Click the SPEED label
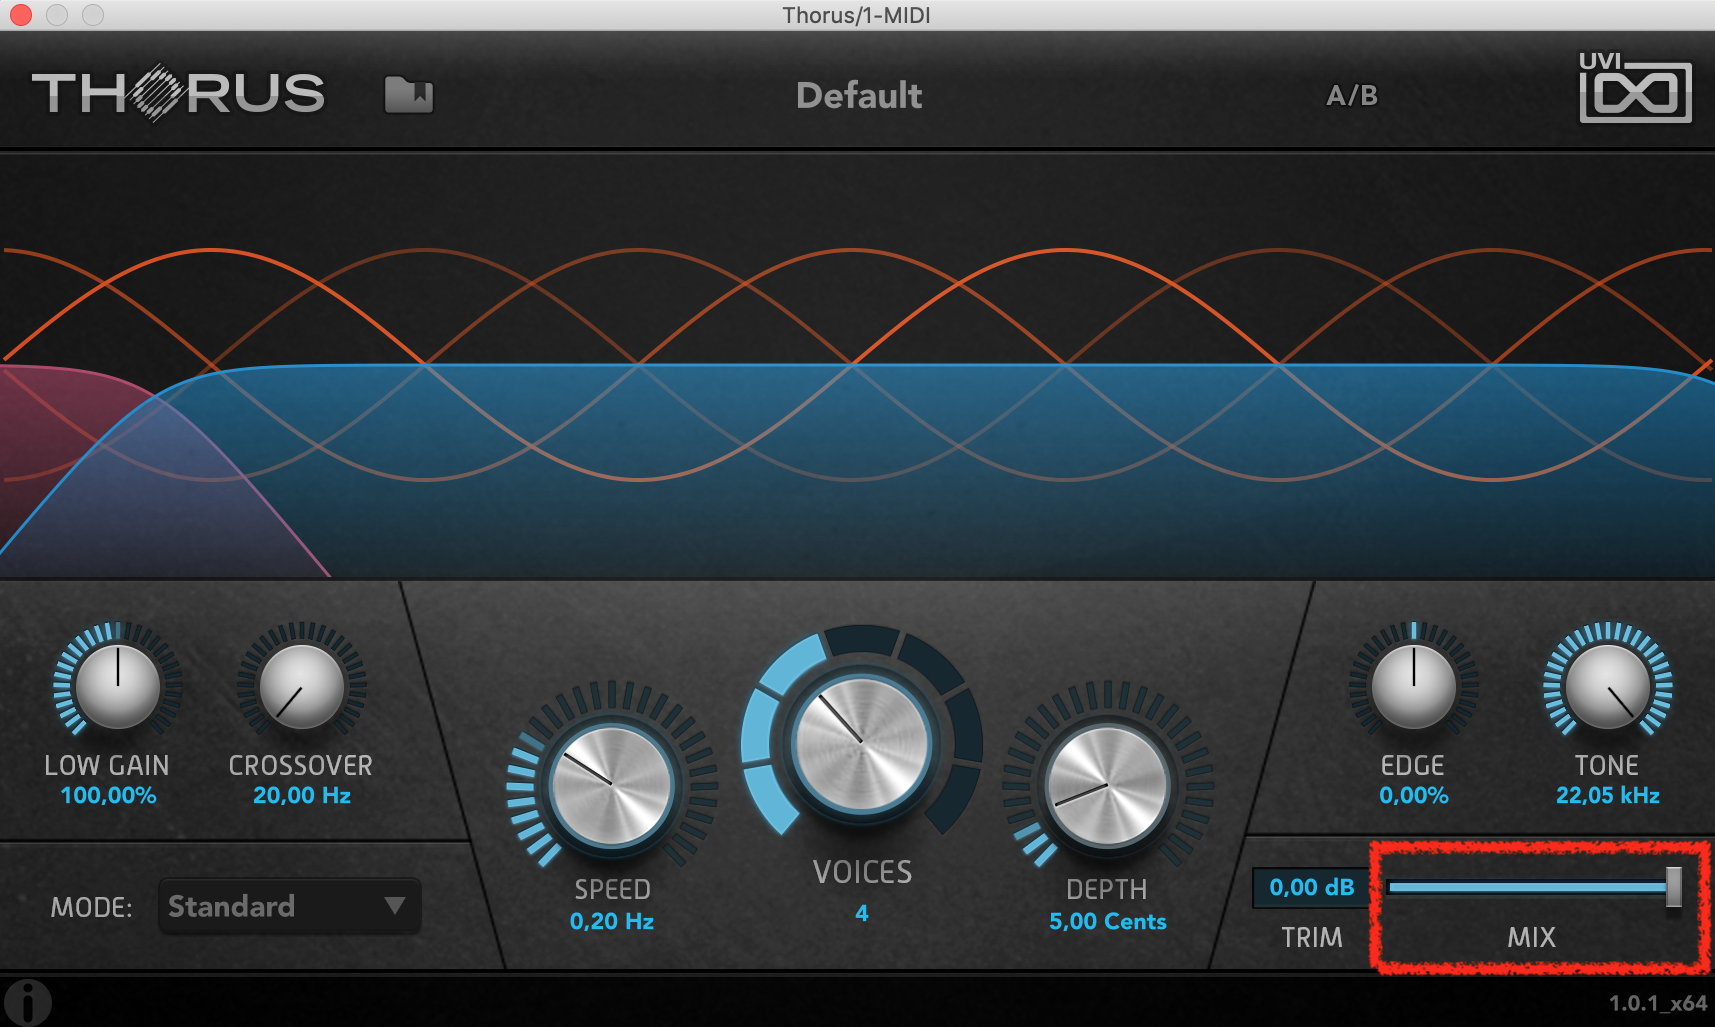Viewport: 1715px width, 1027px height. [x=612, y=889]
